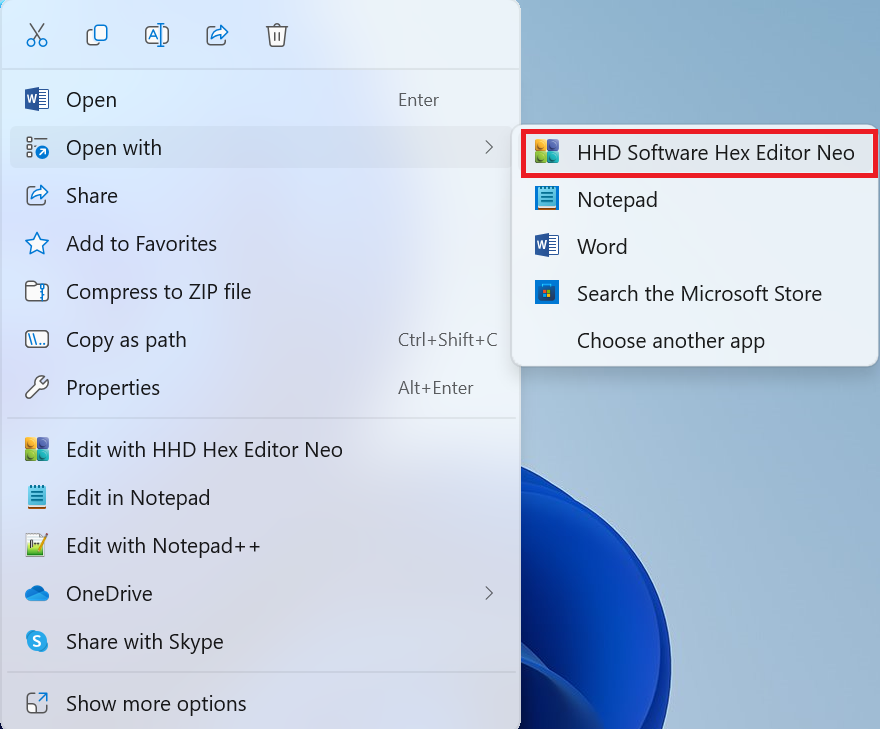Click the Open with list icon

(37, 148)
